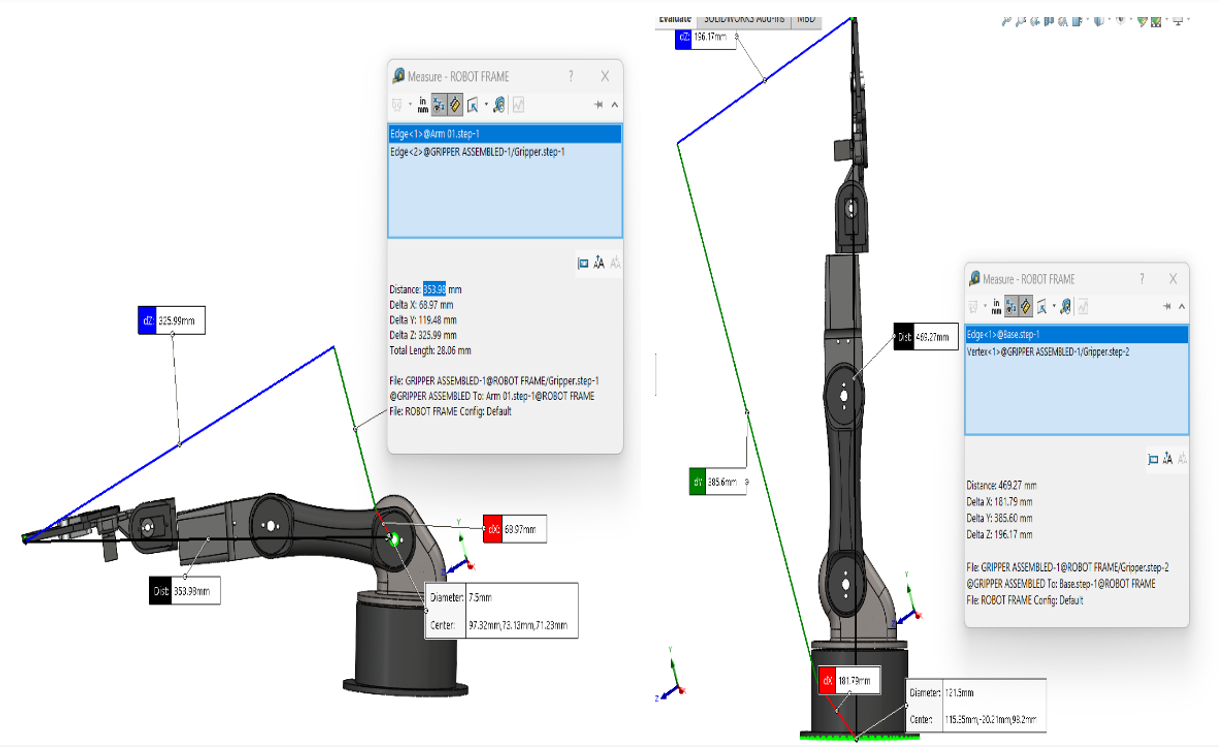This screenshot has width=1219, height=747.
Task: Open Projected On dropdown arrow in Arm 01 Measure dialog
Action: [486, 104]
